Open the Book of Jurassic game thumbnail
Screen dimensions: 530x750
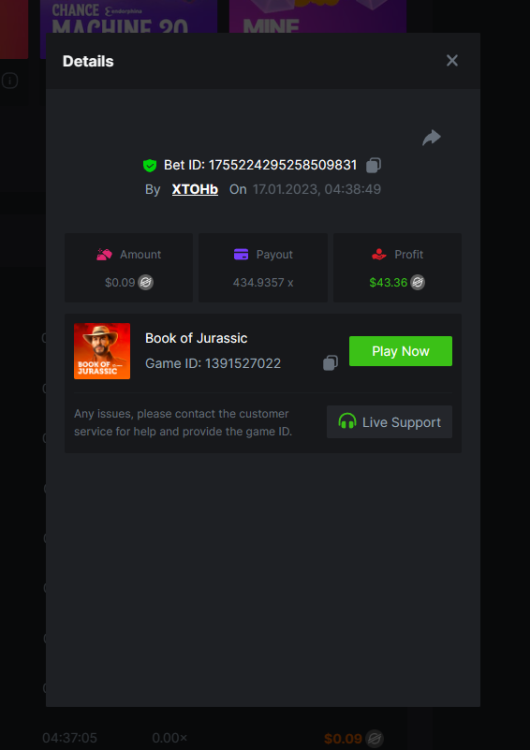coord(102,351)
